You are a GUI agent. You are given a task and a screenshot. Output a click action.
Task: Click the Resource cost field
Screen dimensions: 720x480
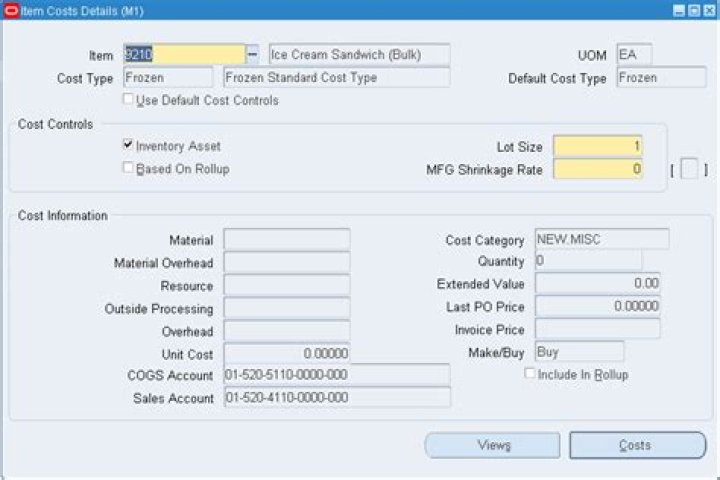287,285
